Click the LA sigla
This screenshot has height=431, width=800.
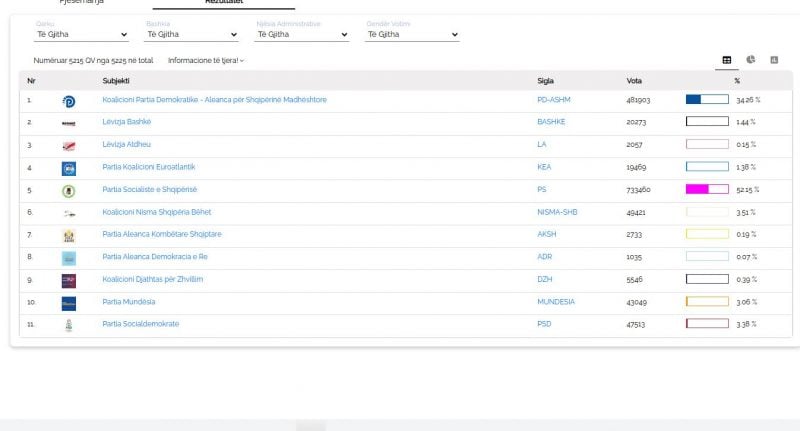[541, 144]
